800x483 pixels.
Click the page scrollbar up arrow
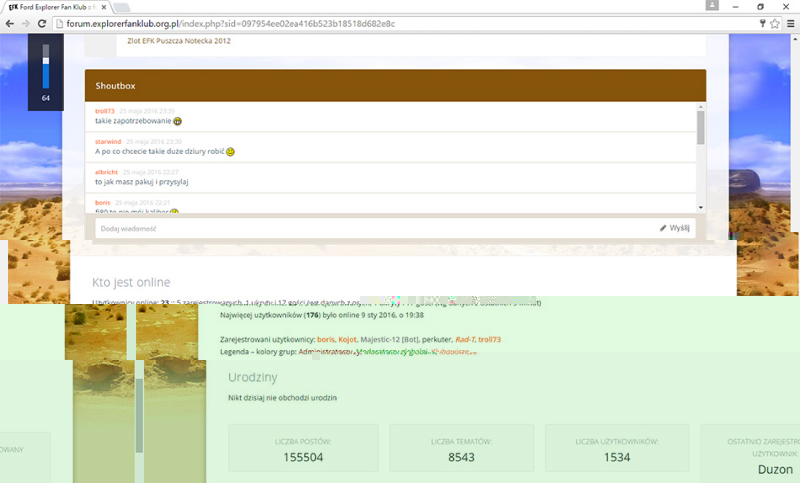pyautogui.click(x=795, y=38)
